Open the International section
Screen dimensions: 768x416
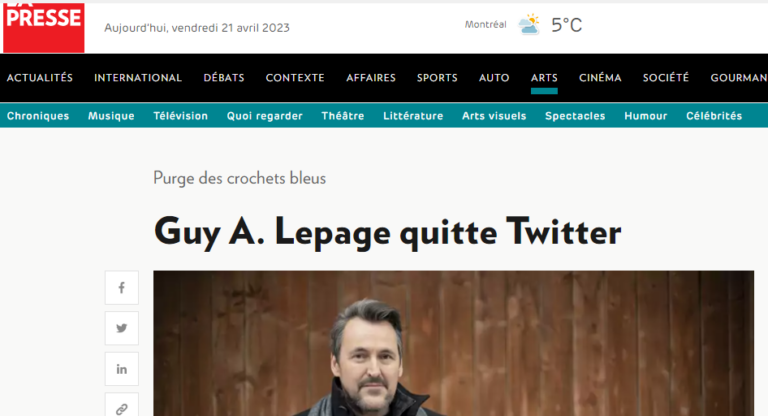tap(138, 78)
